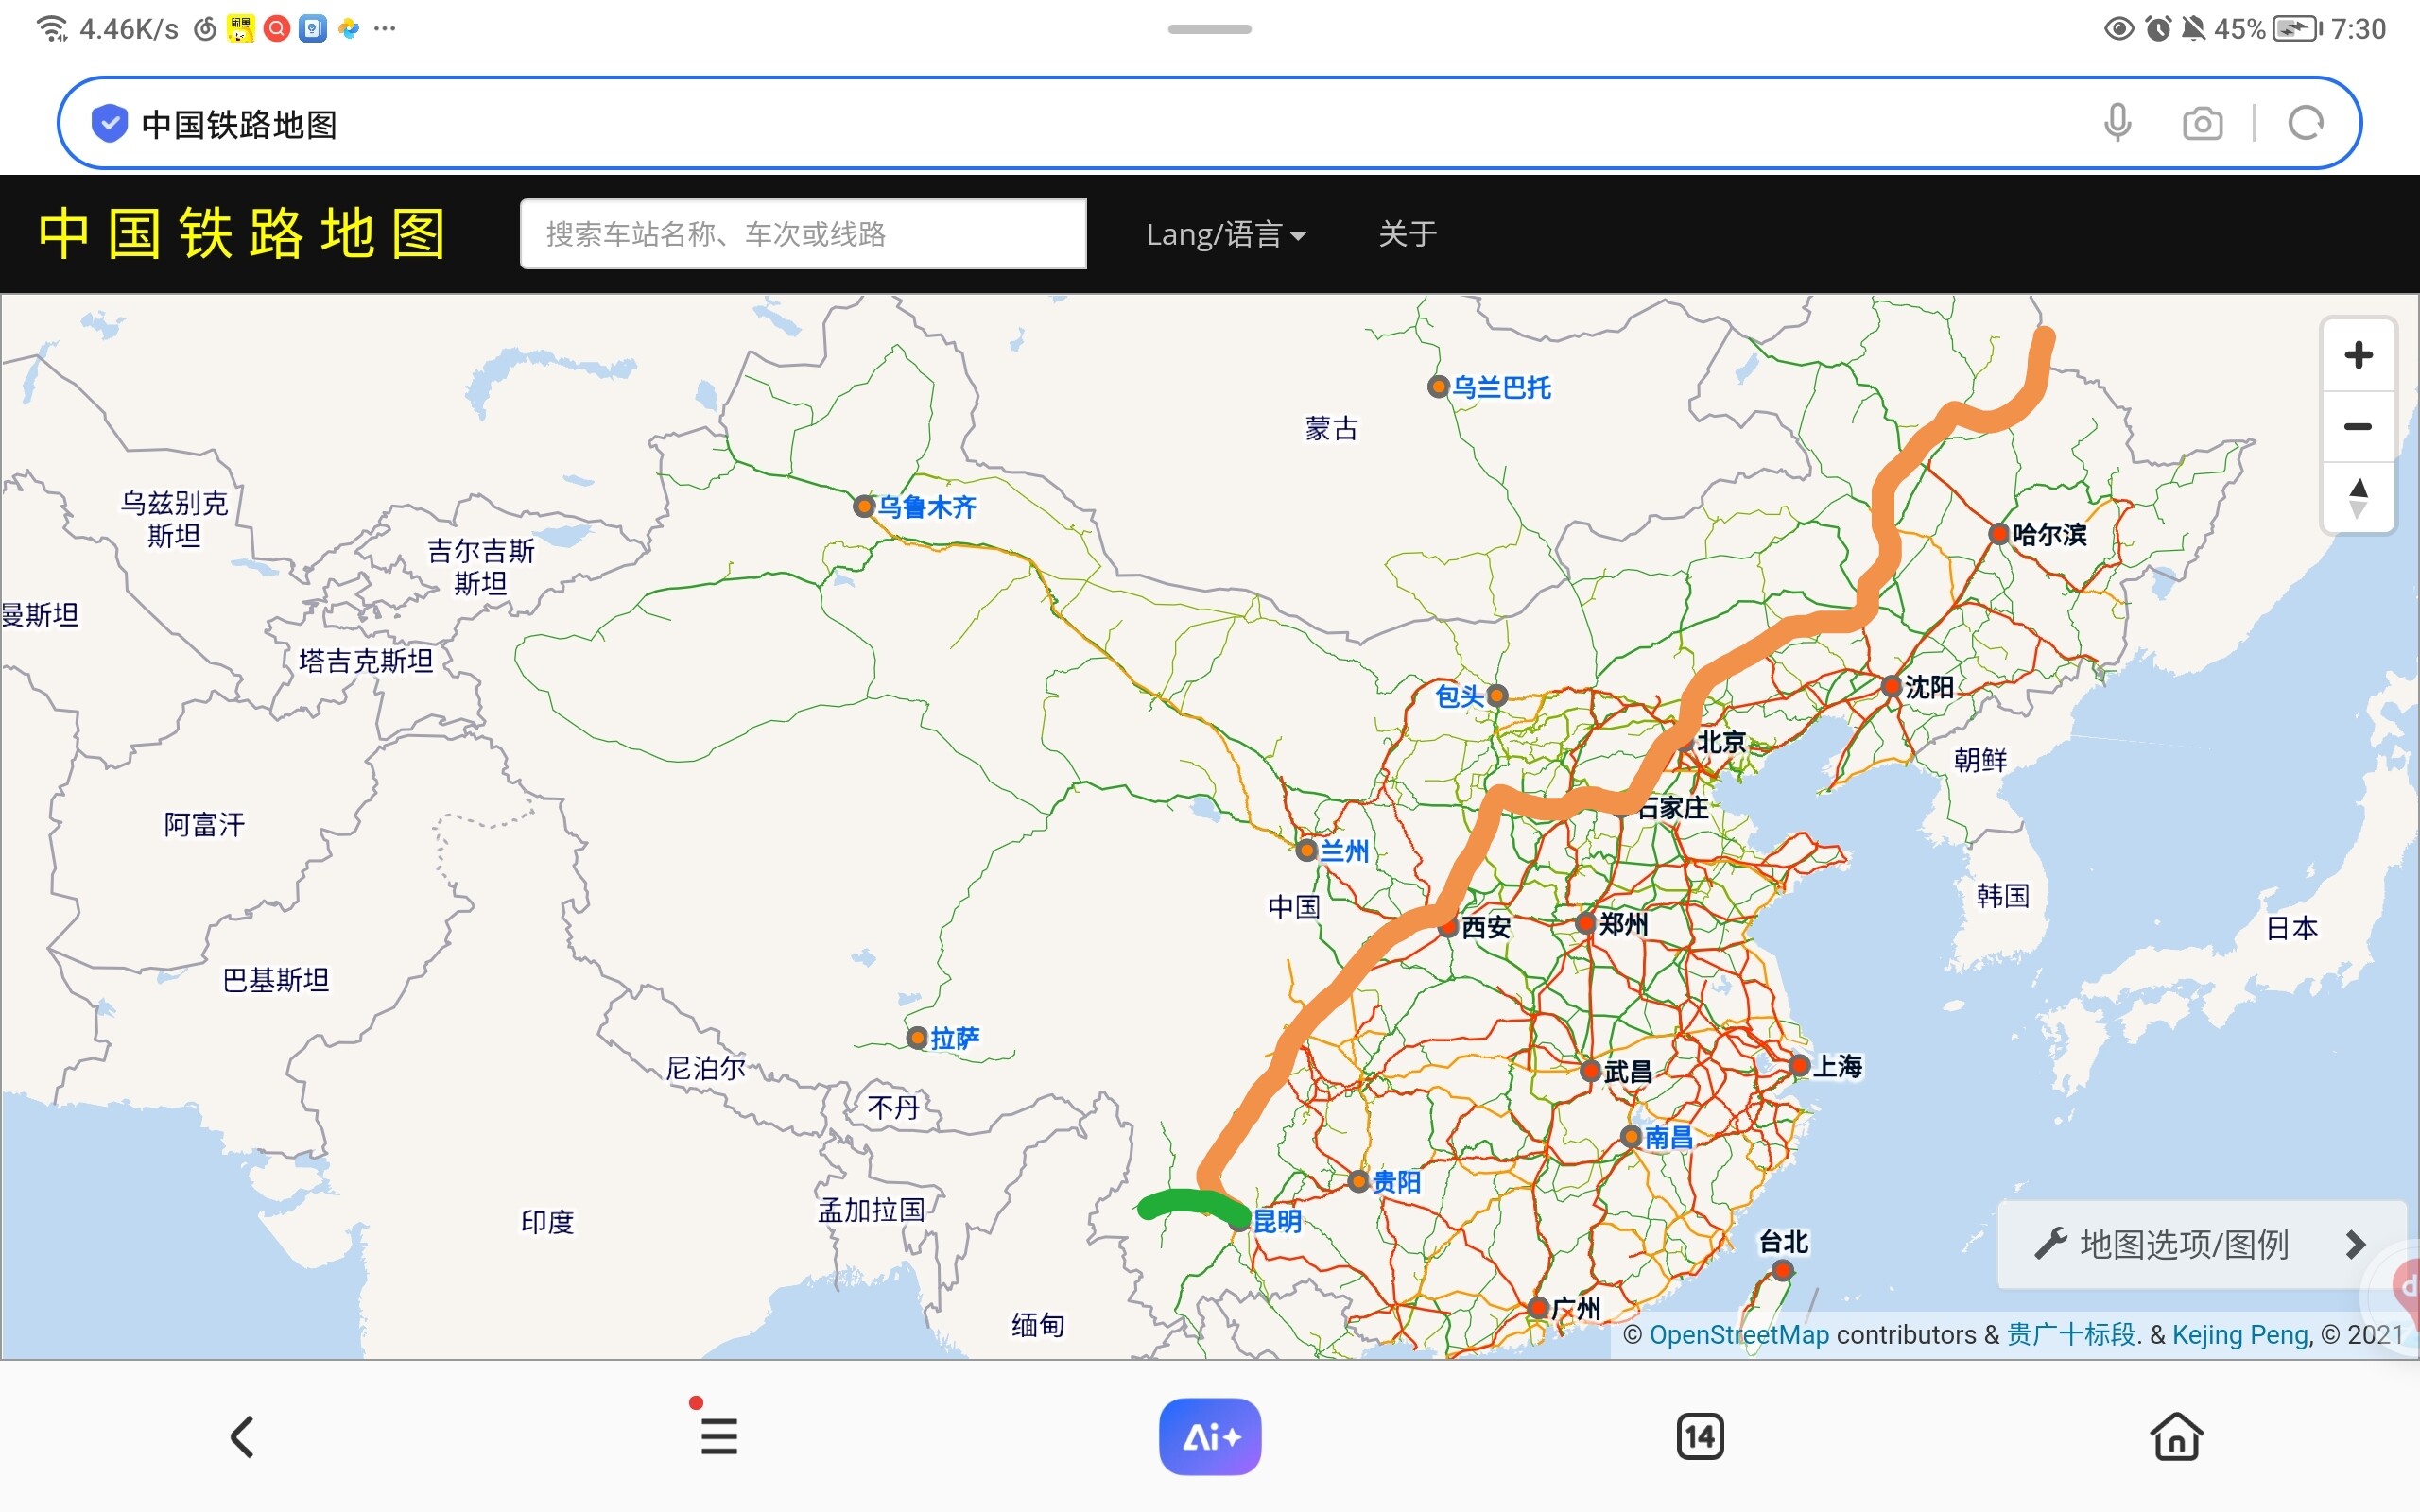Open camera image search icon
This screenshot has height=1512, width=2420.
tap(2202, 124)
